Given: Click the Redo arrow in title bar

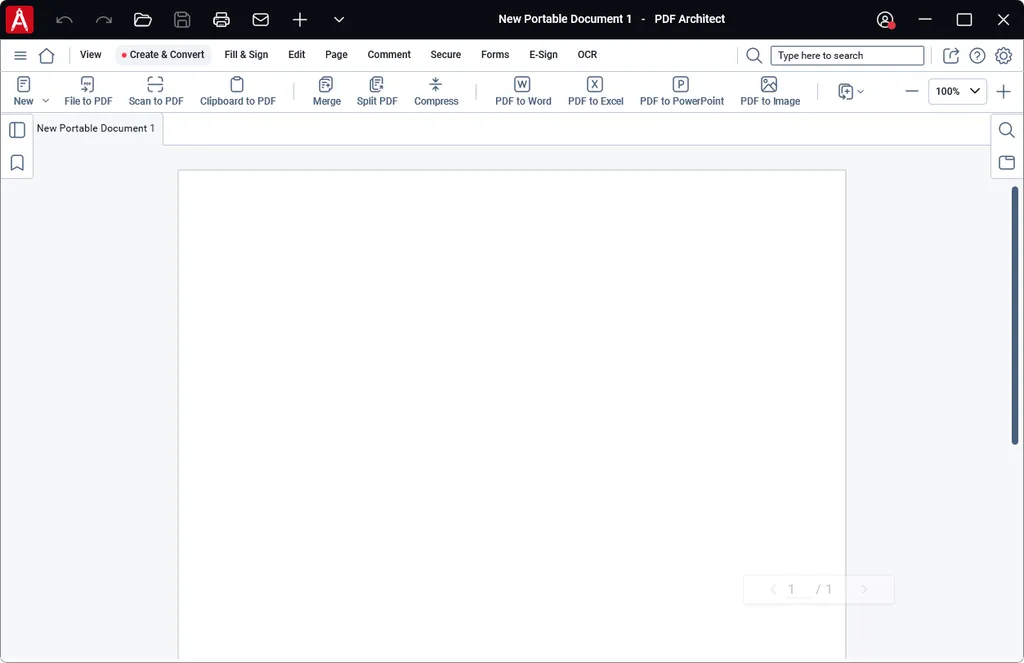Looking at the screenshot, I should click(104, 20).
